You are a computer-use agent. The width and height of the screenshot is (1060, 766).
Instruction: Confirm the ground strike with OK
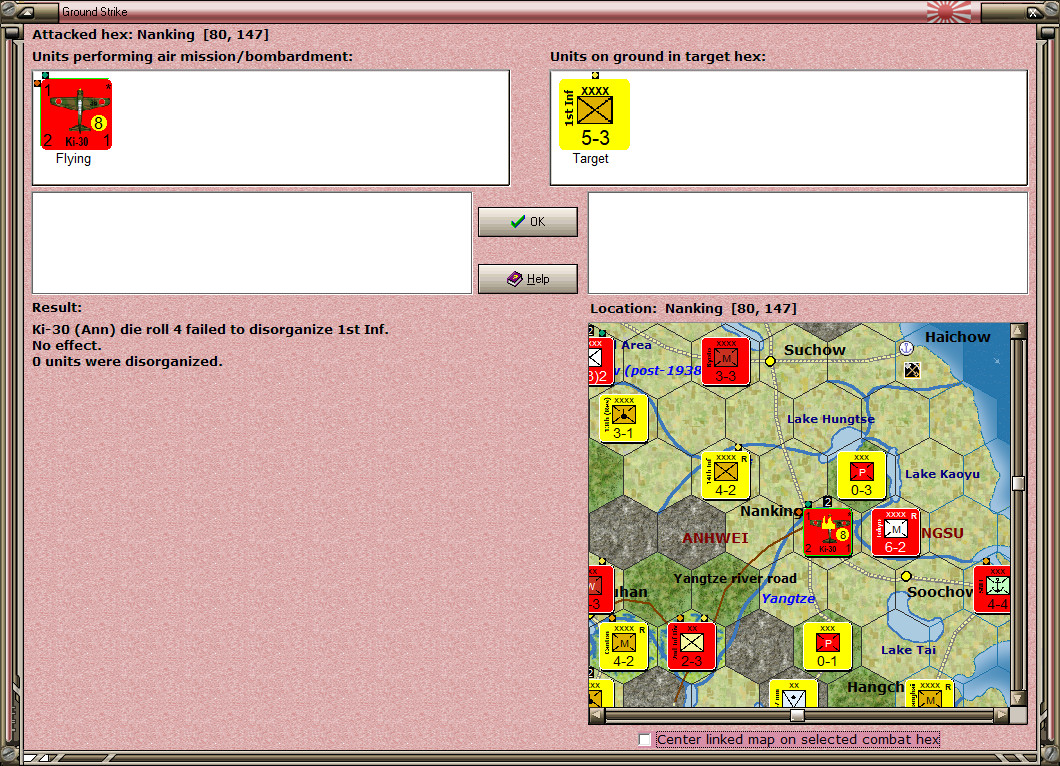click(527, 221)
